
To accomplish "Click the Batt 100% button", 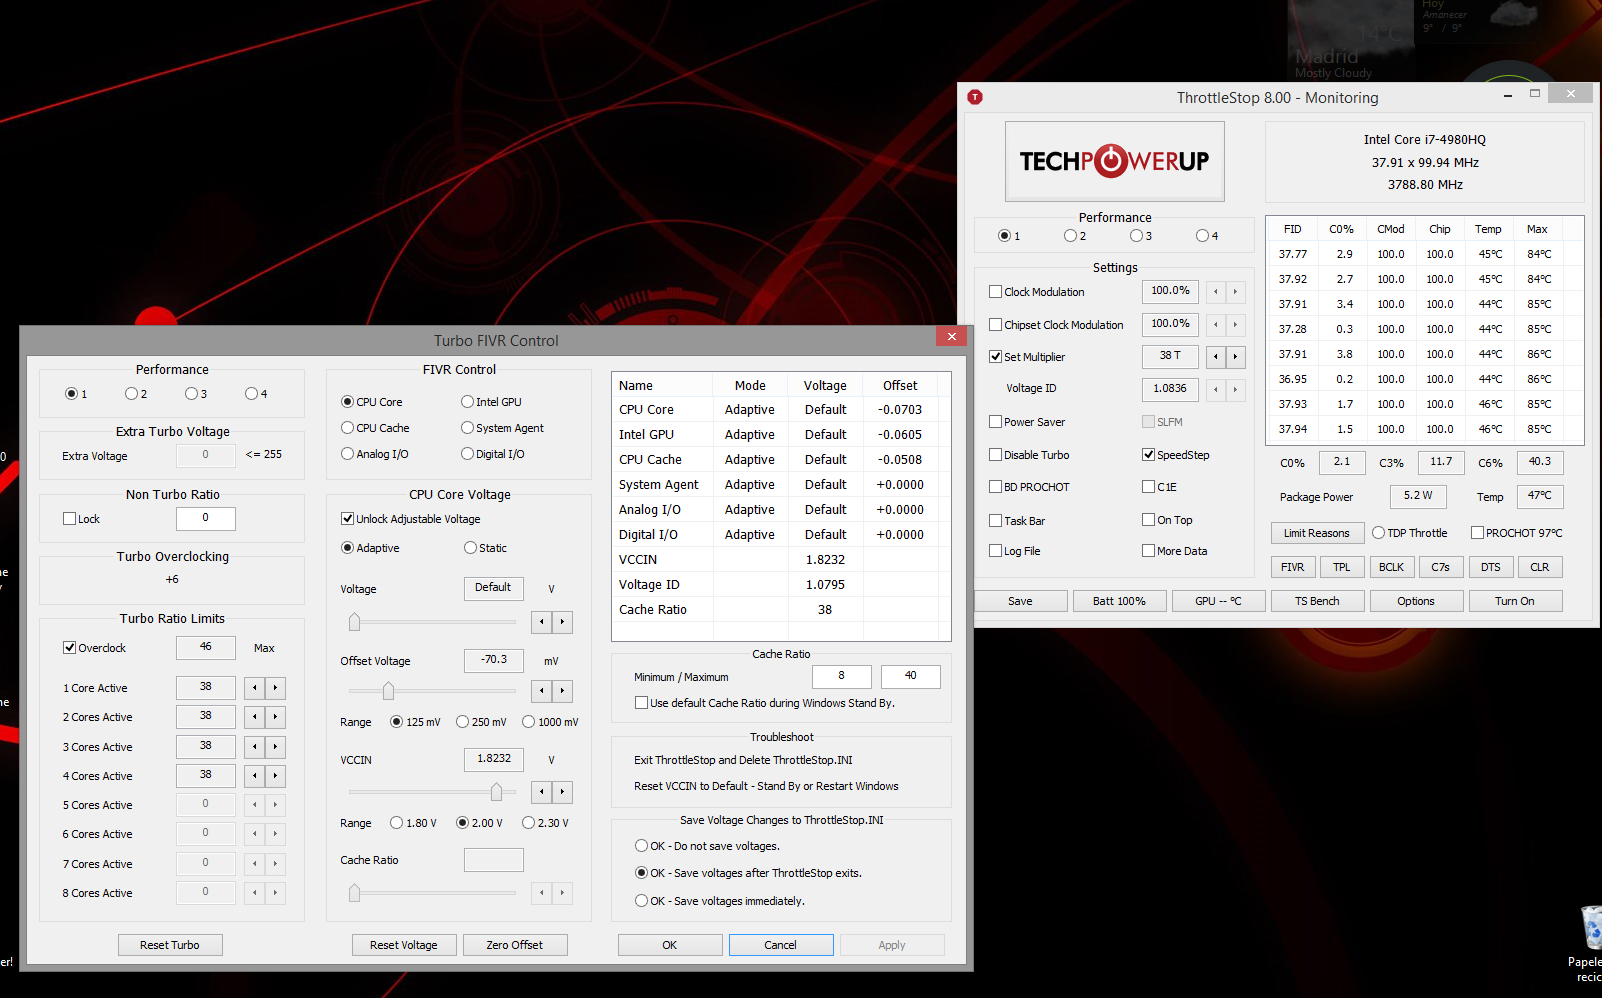I will [x=1119, y=601].
